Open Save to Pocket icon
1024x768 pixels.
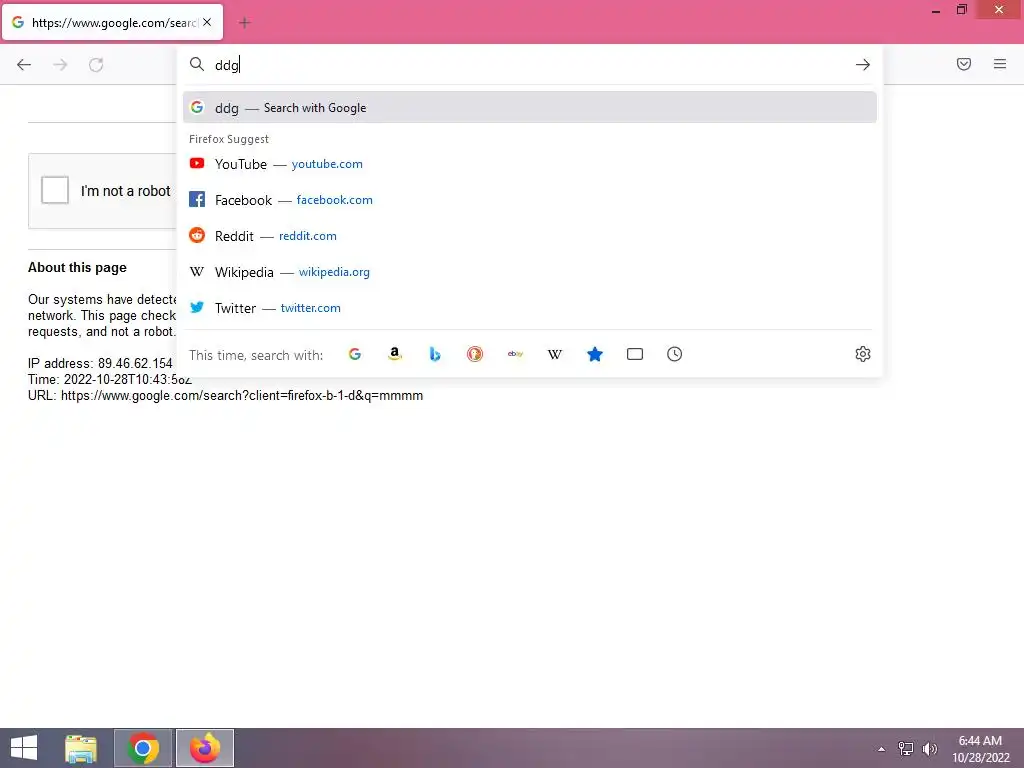pyautogui.click(x=964, y=64)
